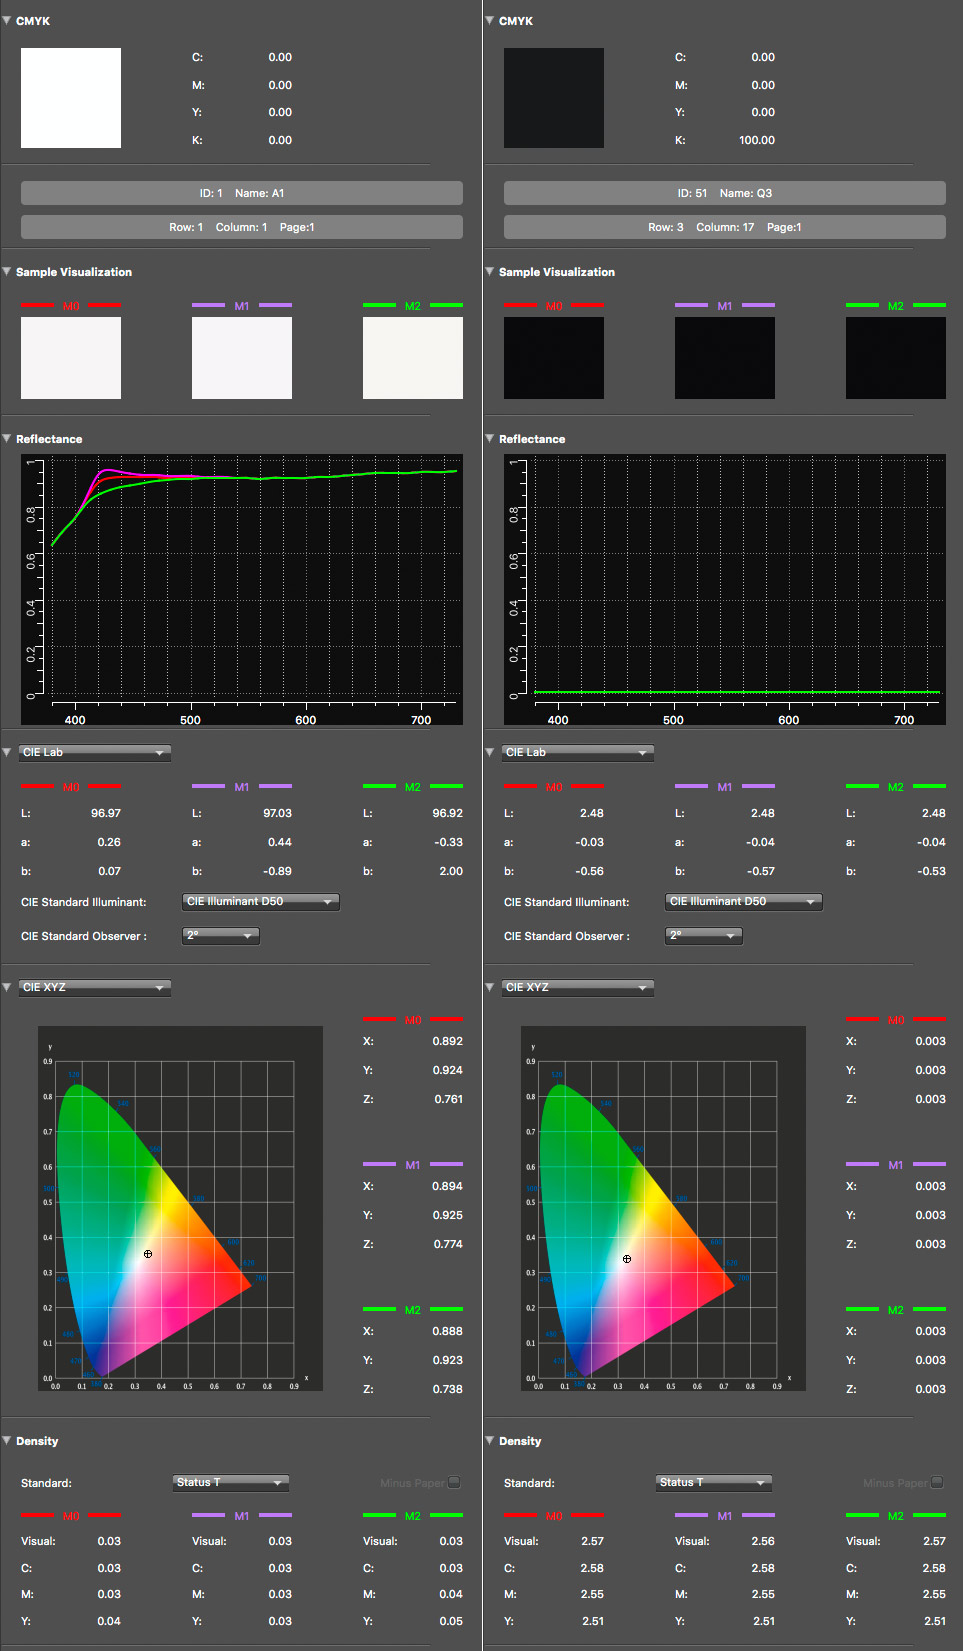This screenshot has height=1651, width=963.
Task: Click the black CMYK patch swatch
Action: (x=554, y=98)
